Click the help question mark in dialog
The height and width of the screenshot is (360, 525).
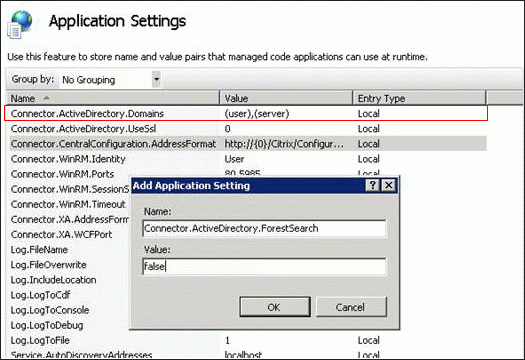tap(372, 185)
